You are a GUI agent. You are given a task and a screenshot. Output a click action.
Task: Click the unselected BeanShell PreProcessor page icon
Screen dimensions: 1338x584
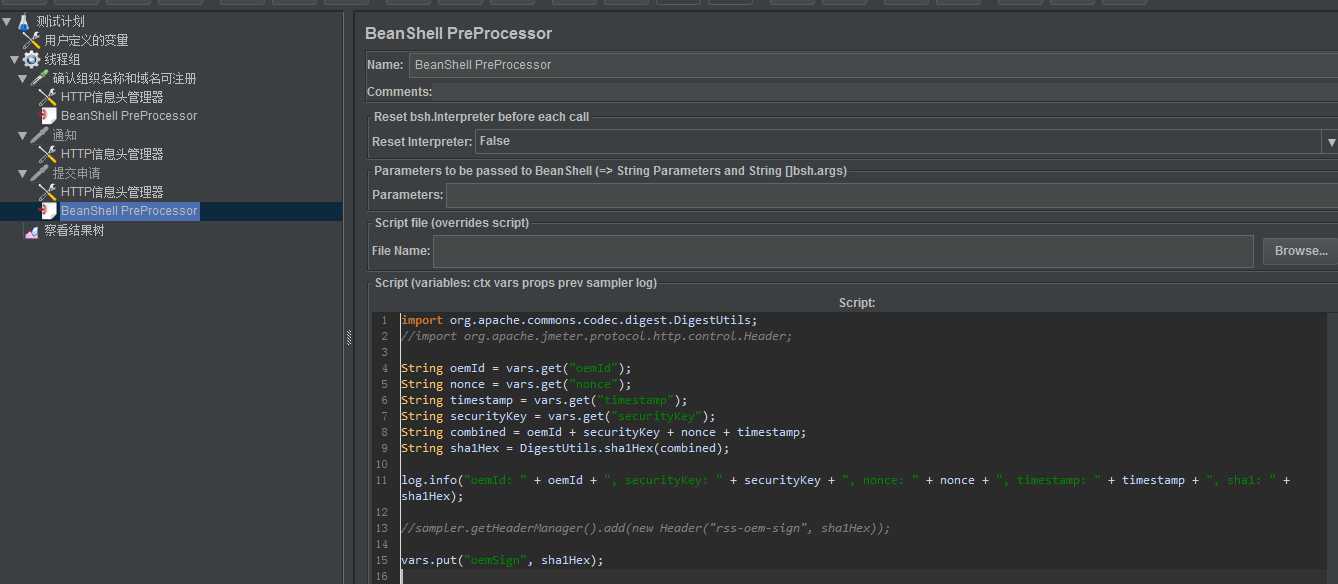(47, 116)
